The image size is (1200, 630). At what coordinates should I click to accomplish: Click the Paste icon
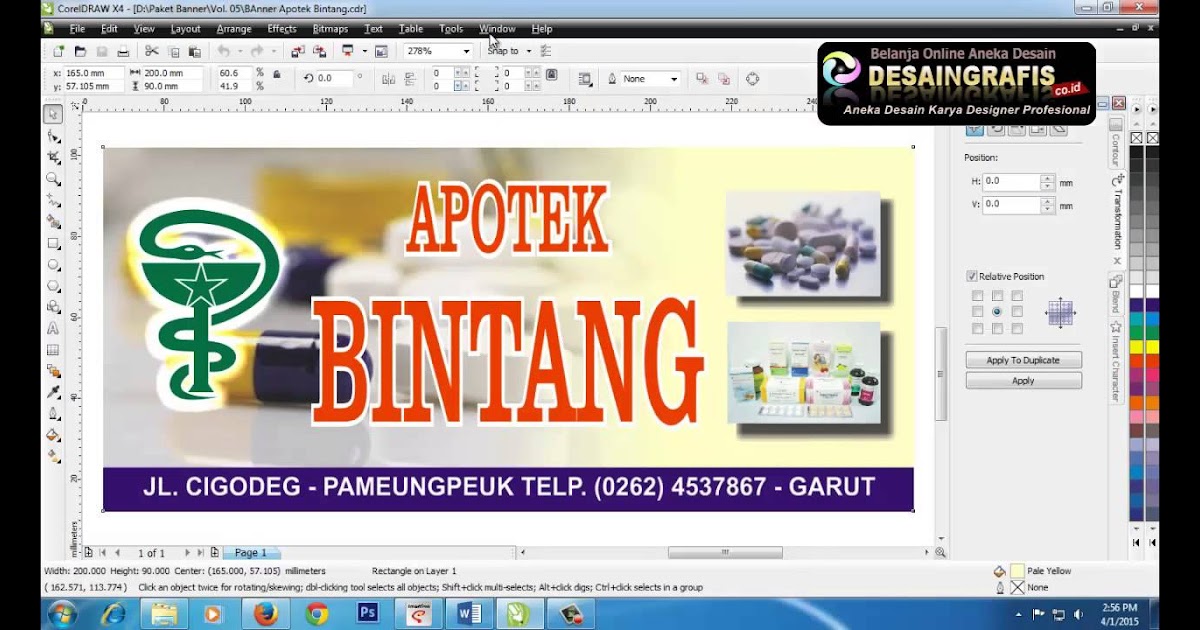pos(195,51)
